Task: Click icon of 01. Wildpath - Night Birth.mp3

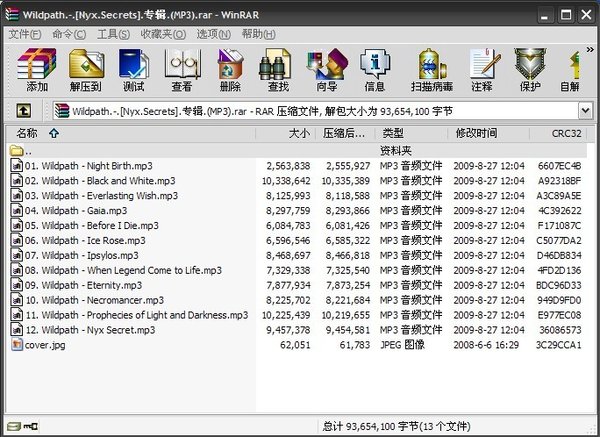Action: [16, 166]
